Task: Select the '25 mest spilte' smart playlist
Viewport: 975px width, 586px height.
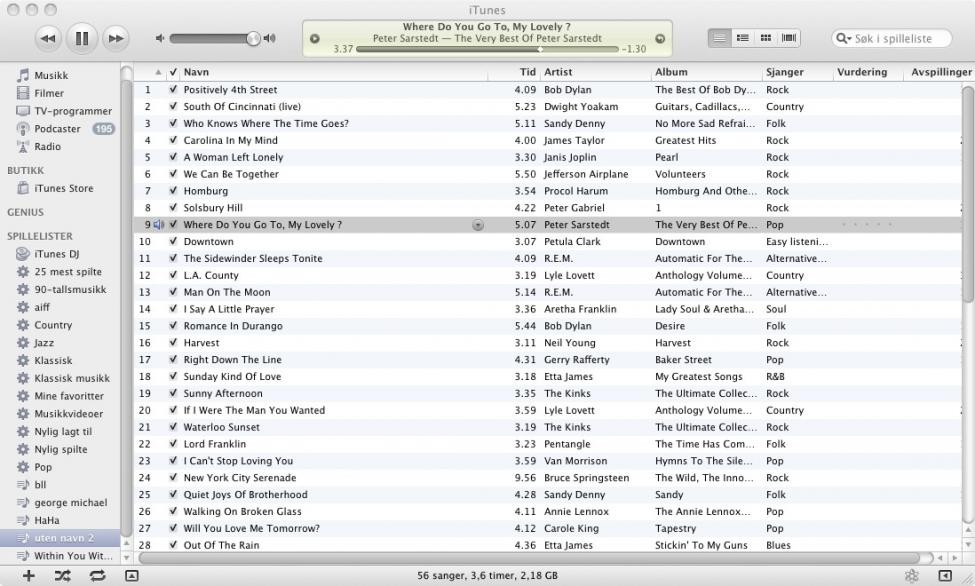Action: tap(68, 272)
